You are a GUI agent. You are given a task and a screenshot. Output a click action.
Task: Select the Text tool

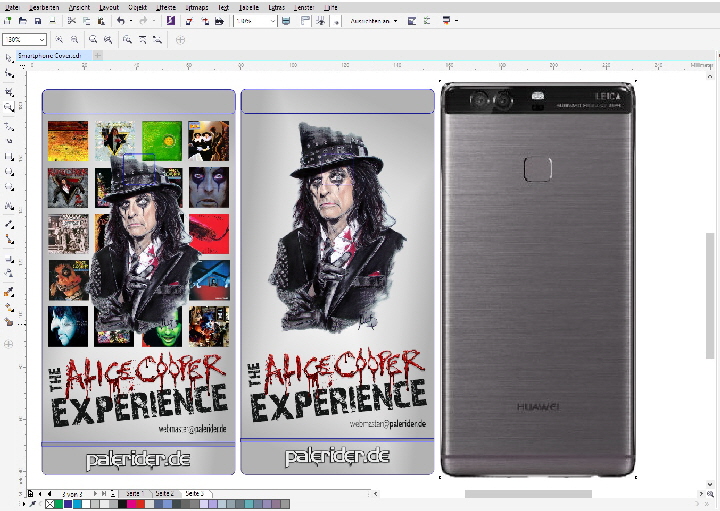(9, 206)
